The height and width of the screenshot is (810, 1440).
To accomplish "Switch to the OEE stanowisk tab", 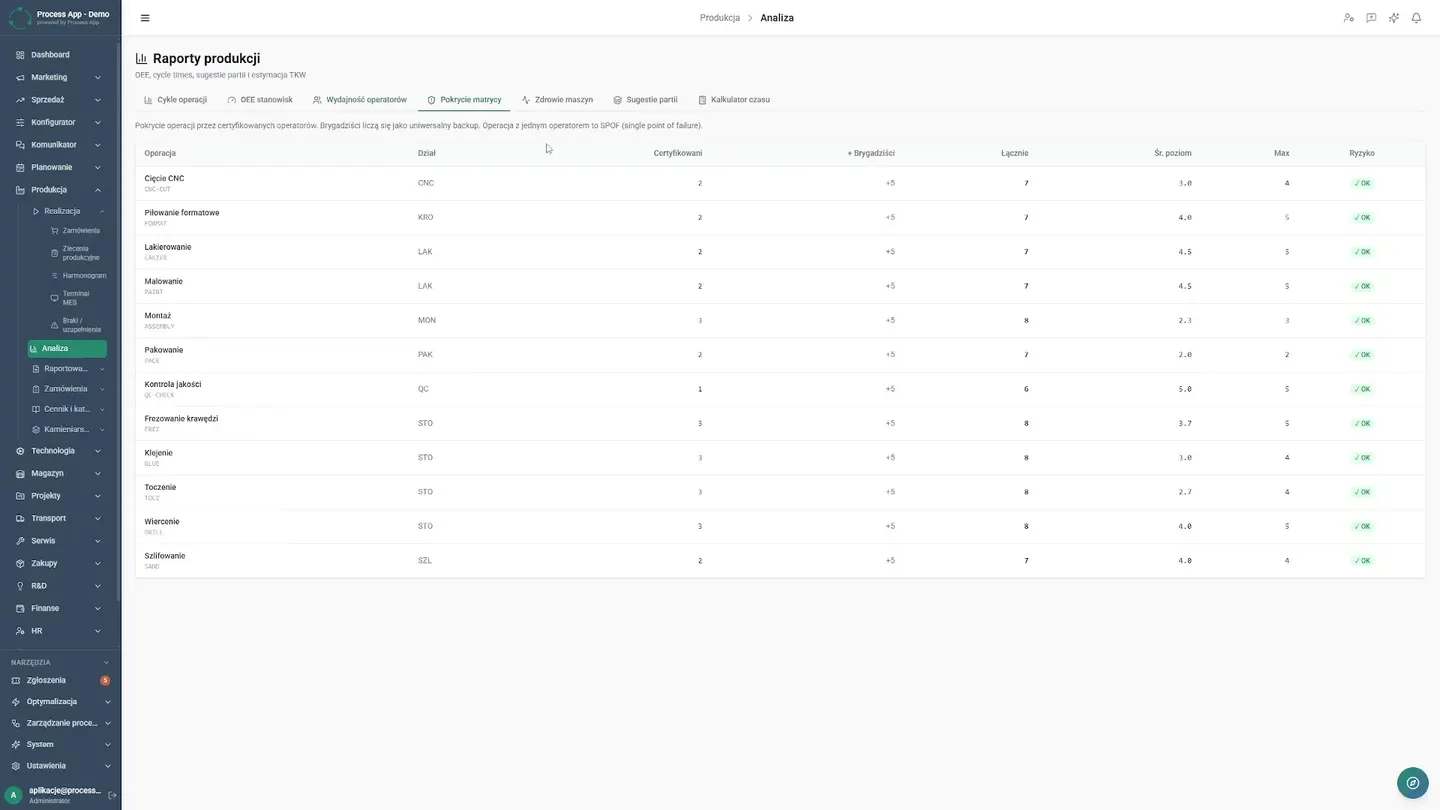I will pyautogui.click(x=260, y=100).
